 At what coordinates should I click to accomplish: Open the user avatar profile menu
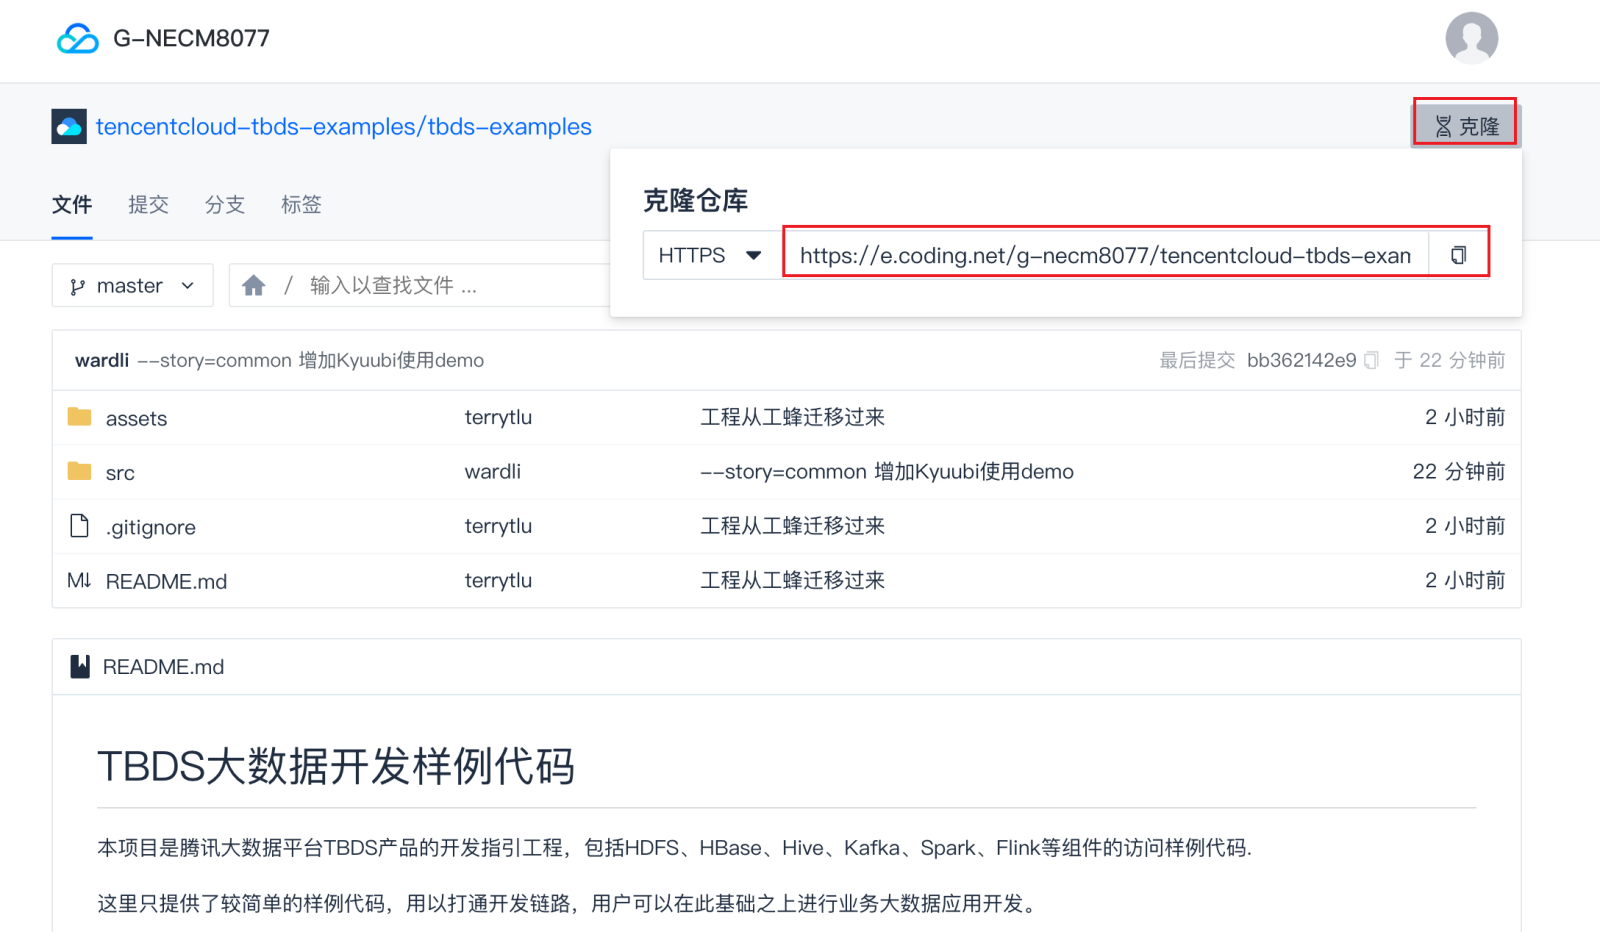pos(1470,38)
